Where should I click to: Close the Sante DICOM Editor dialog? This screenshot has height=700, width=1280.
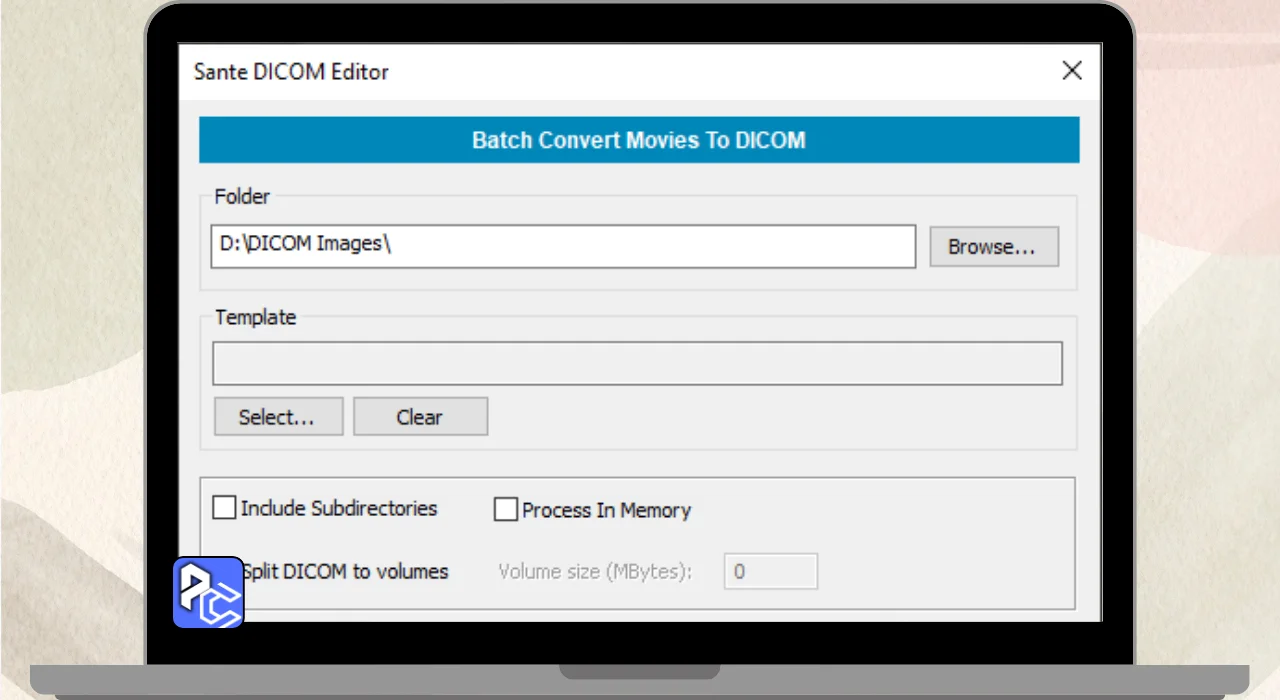point(1072,70)
